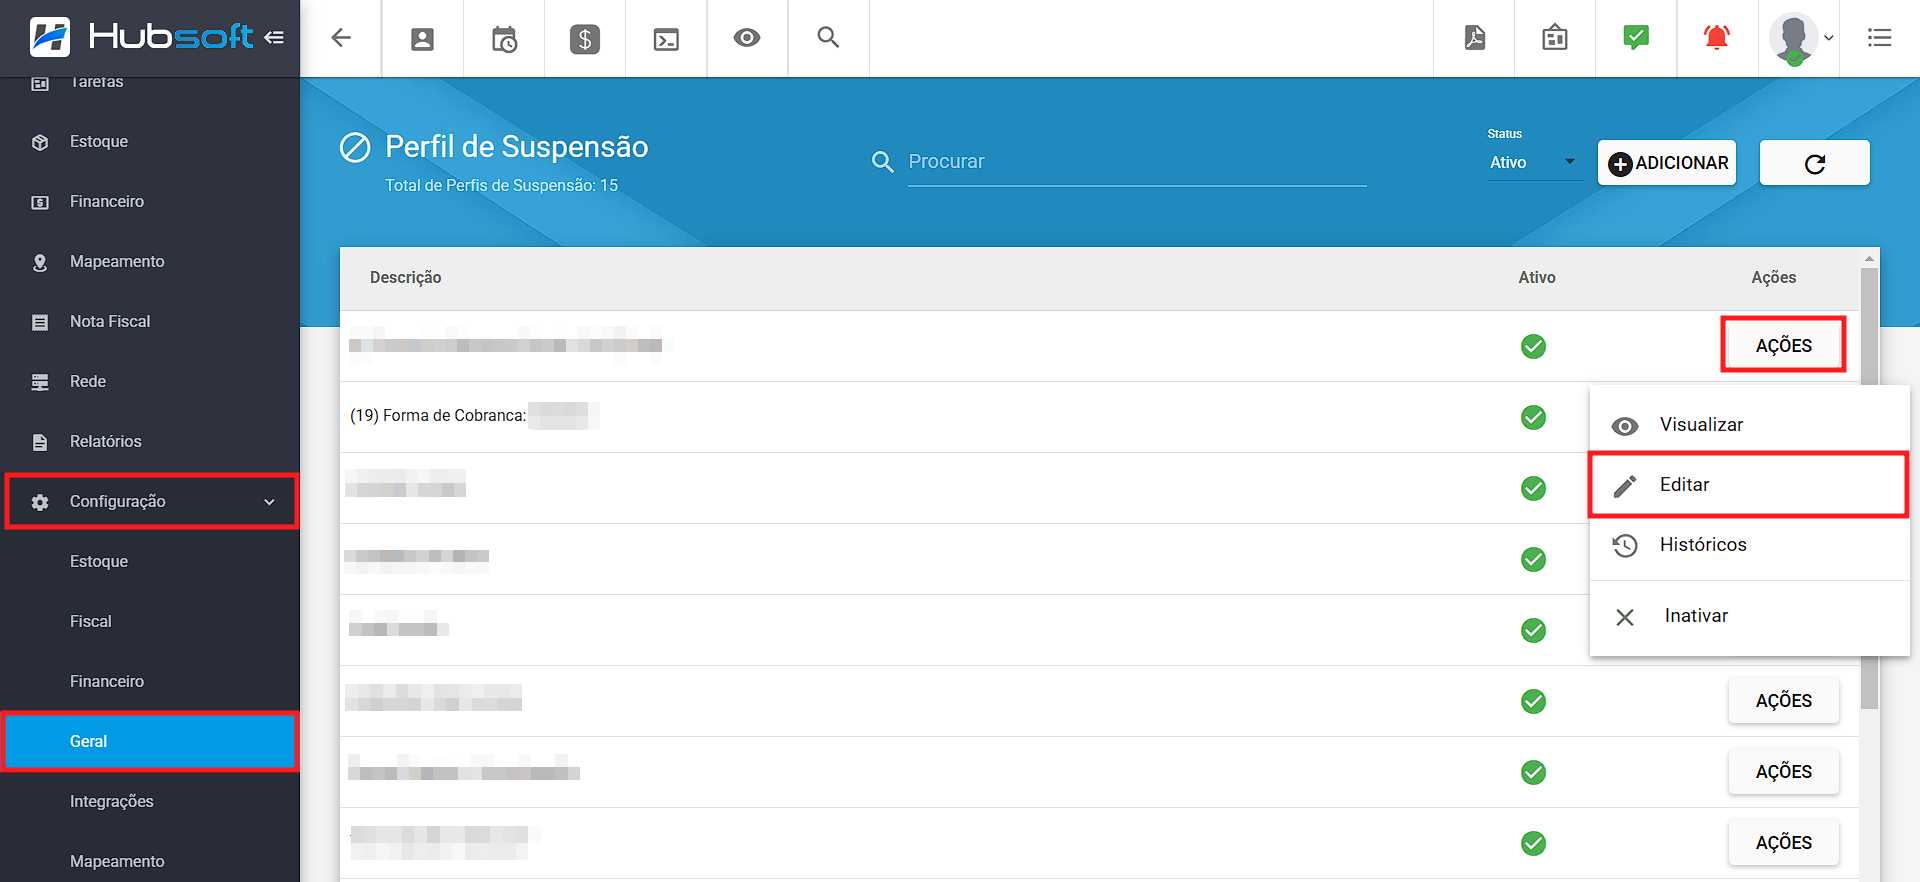Click the ADICIONAR button
1920x882 pixels.
point(1667,163)
